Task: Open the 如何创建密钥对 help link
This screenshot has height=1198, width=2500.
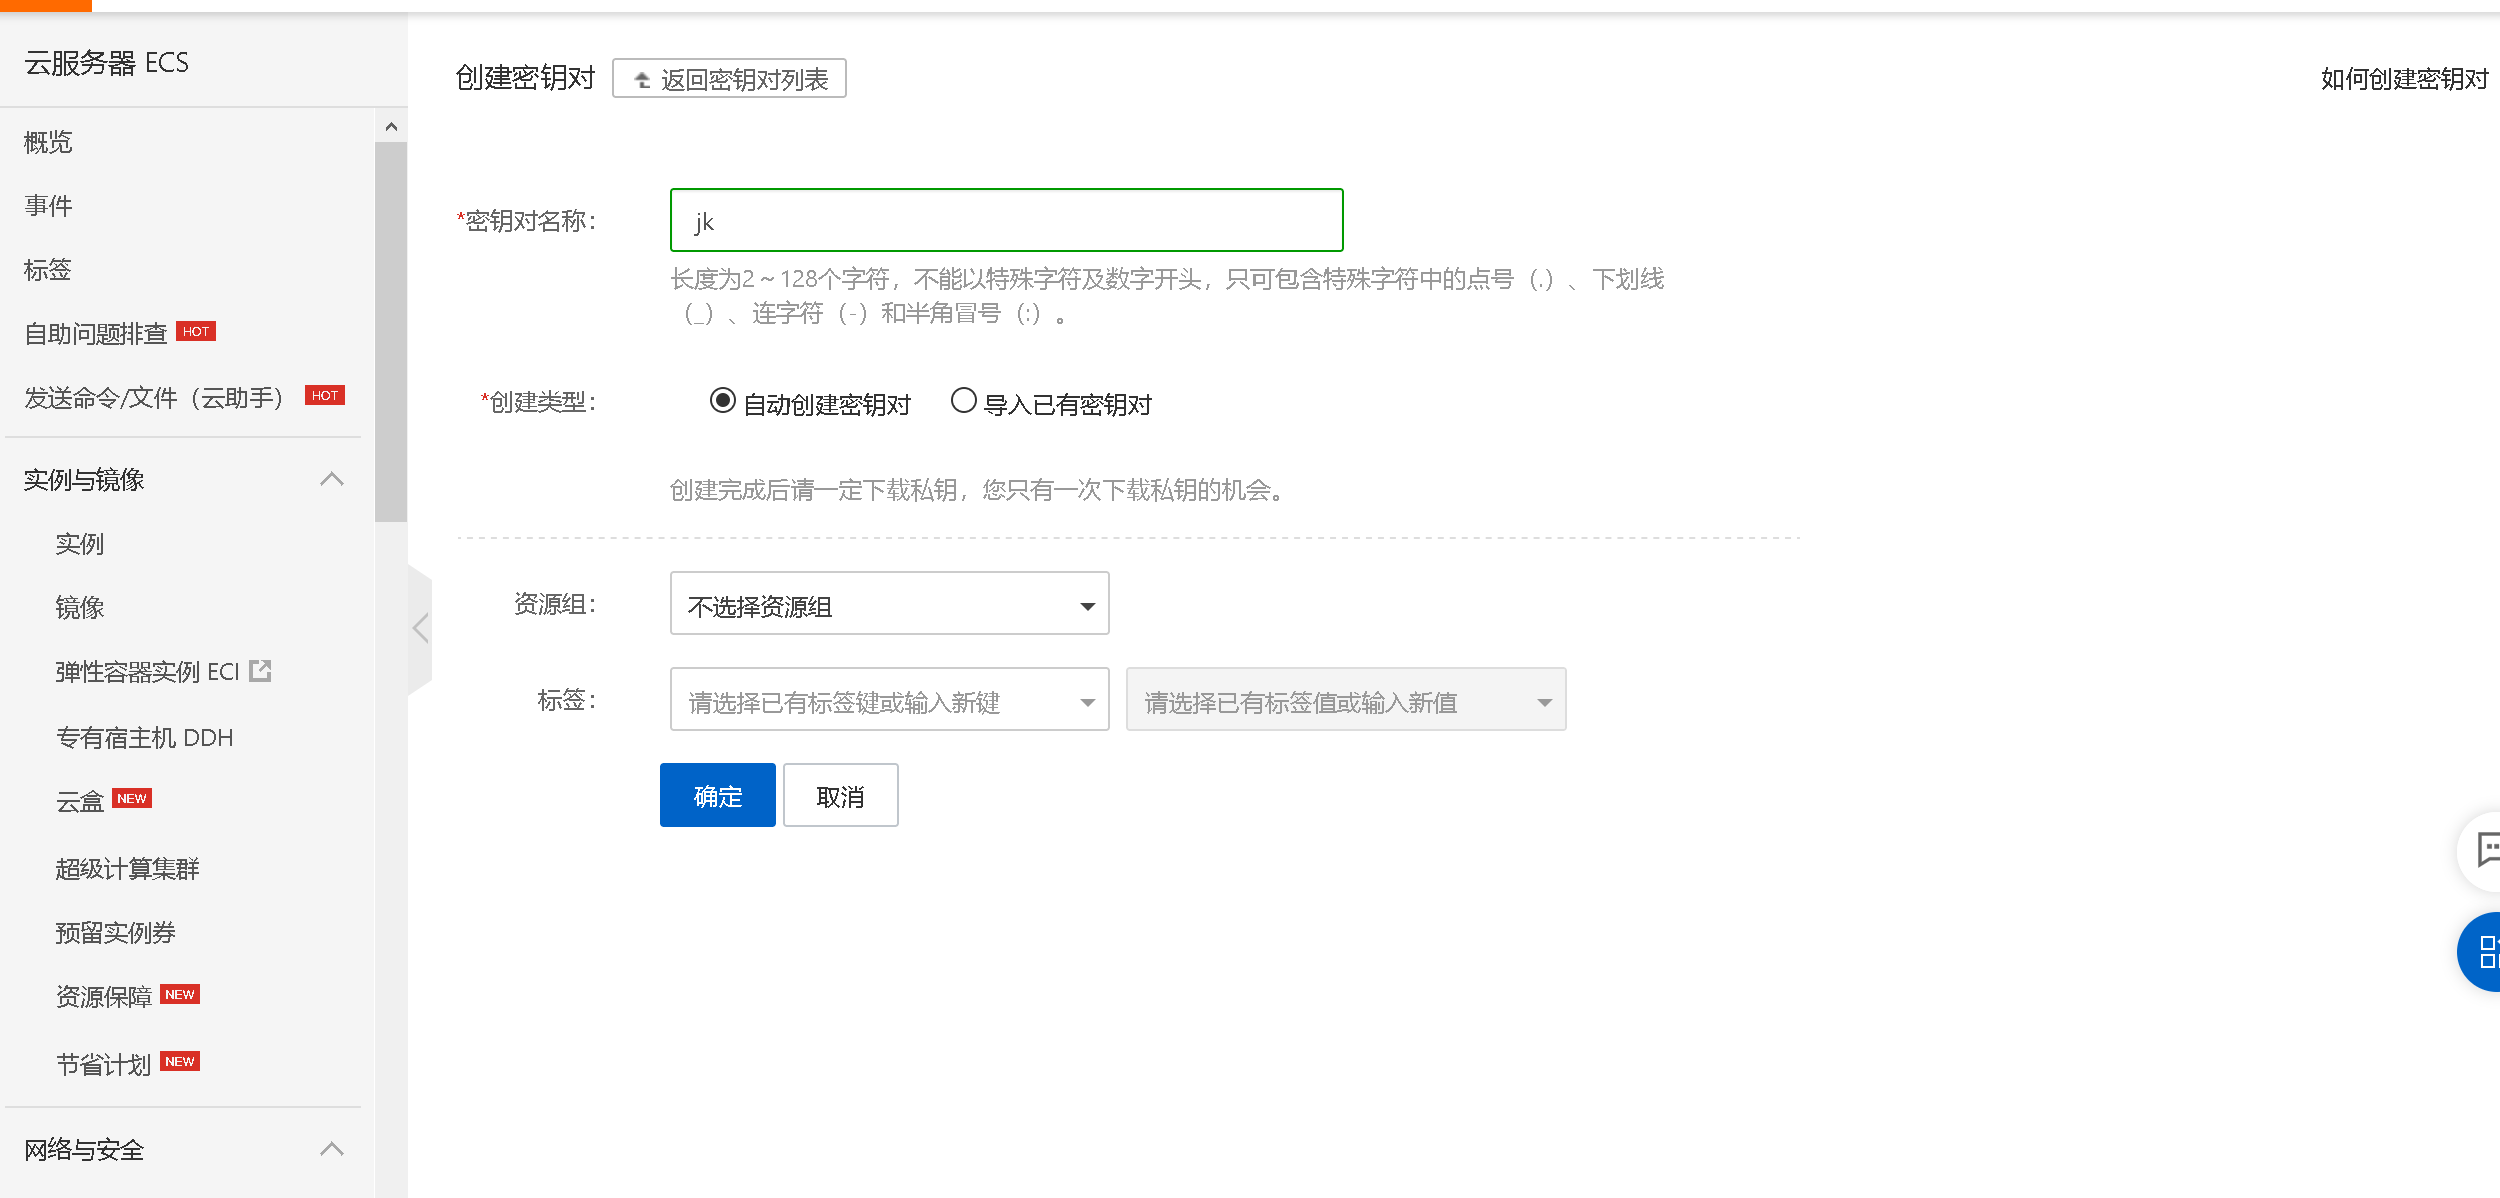Action: 2404,79
